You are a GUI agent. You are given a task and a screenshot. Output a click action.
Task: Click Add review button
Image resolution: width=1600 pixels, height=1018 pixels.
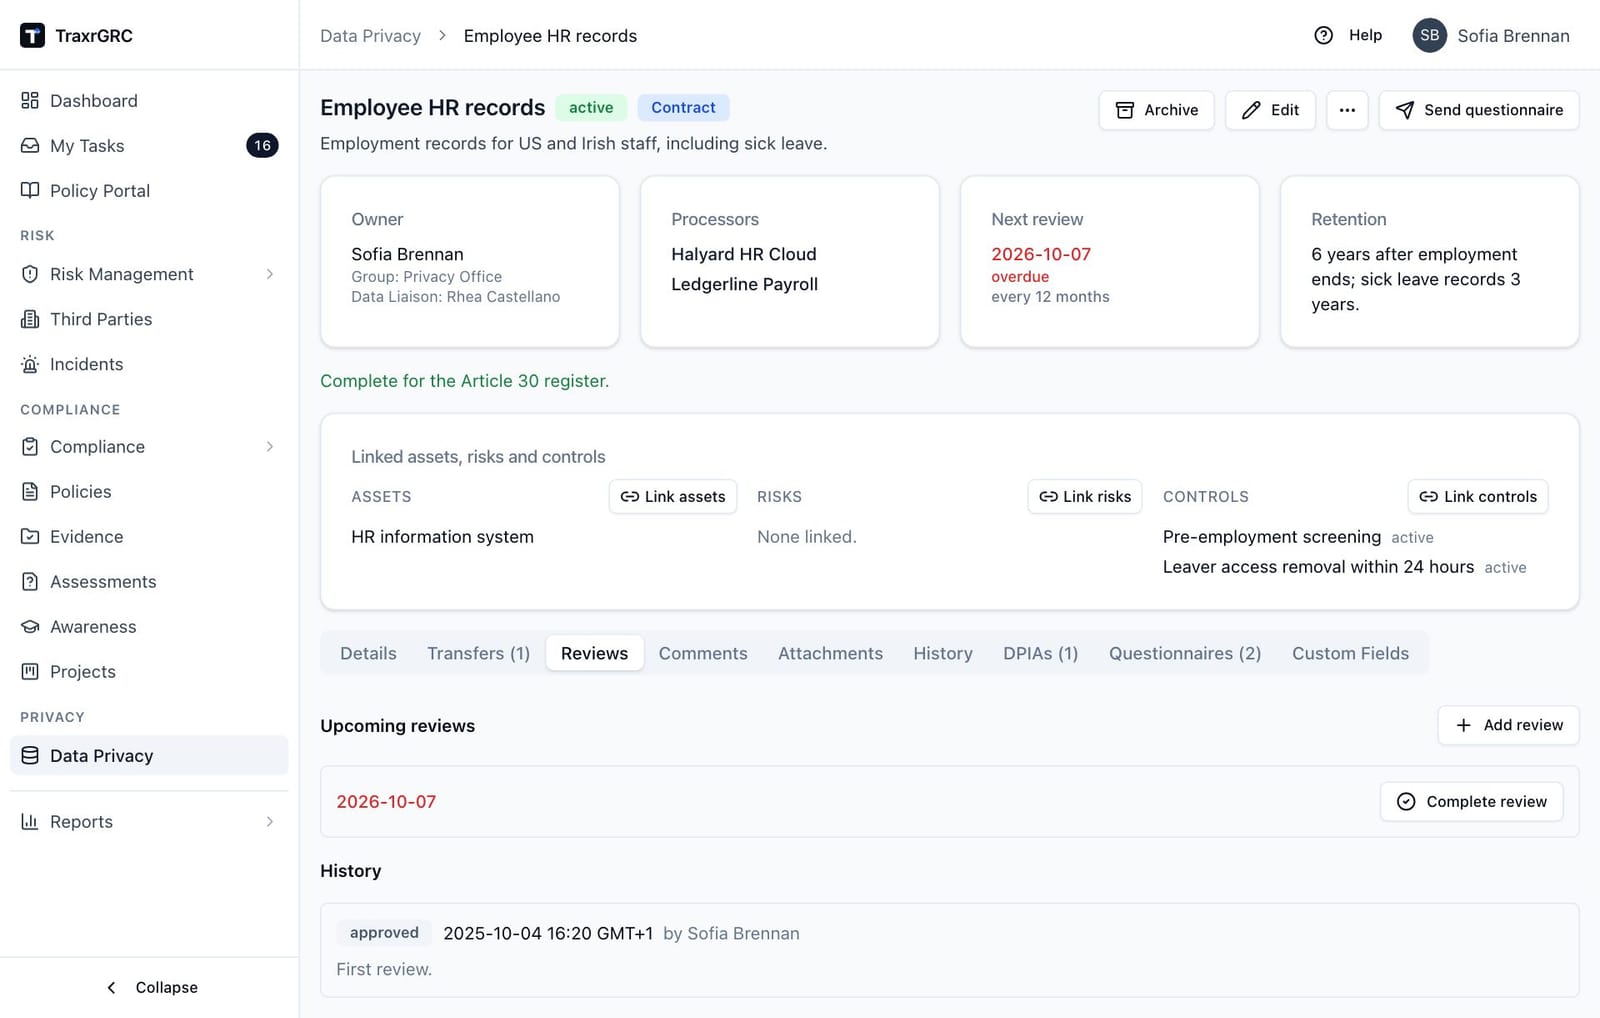point(1508,725)
